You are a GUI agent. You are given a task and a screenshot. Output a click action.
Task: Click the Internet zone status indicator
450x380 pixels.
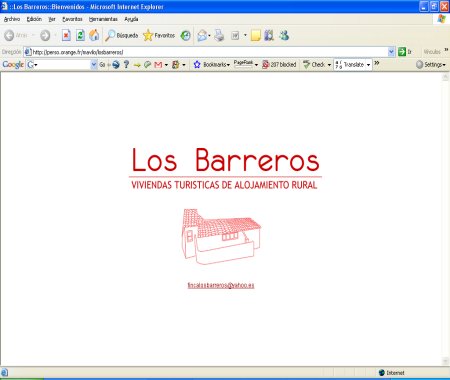pyautogui.click(x=392, y=373)
